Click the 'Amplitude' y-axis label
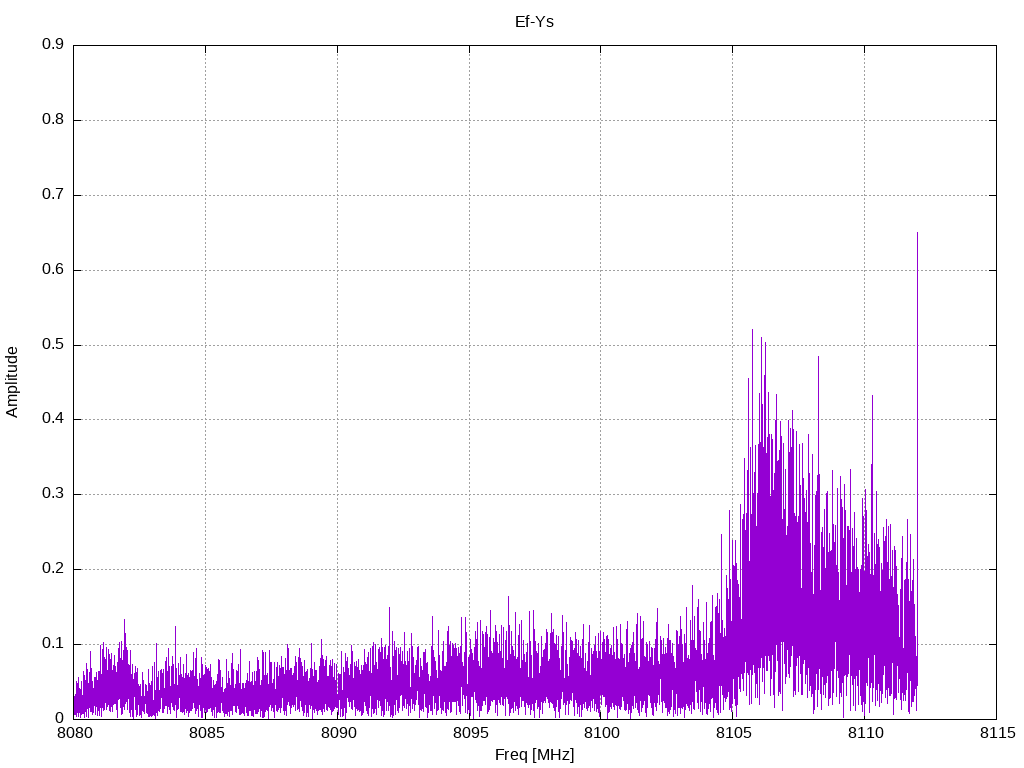1024x768 pixels. coord(12,381)
